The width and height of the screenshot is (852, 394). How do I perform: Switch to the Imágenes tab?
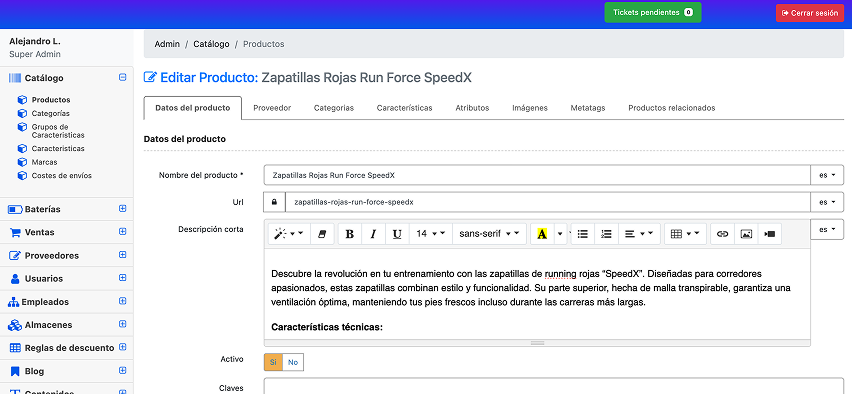(x=530, y=108)
